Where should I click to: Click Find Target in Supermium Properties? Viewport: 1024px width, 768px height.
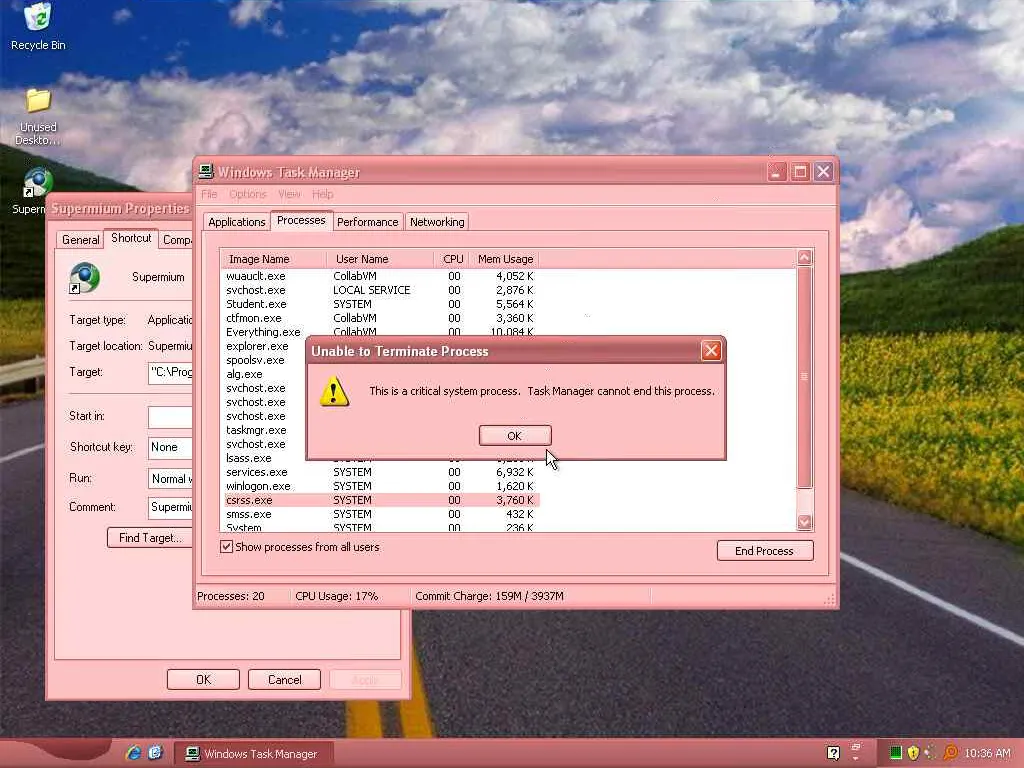[150, 537]
